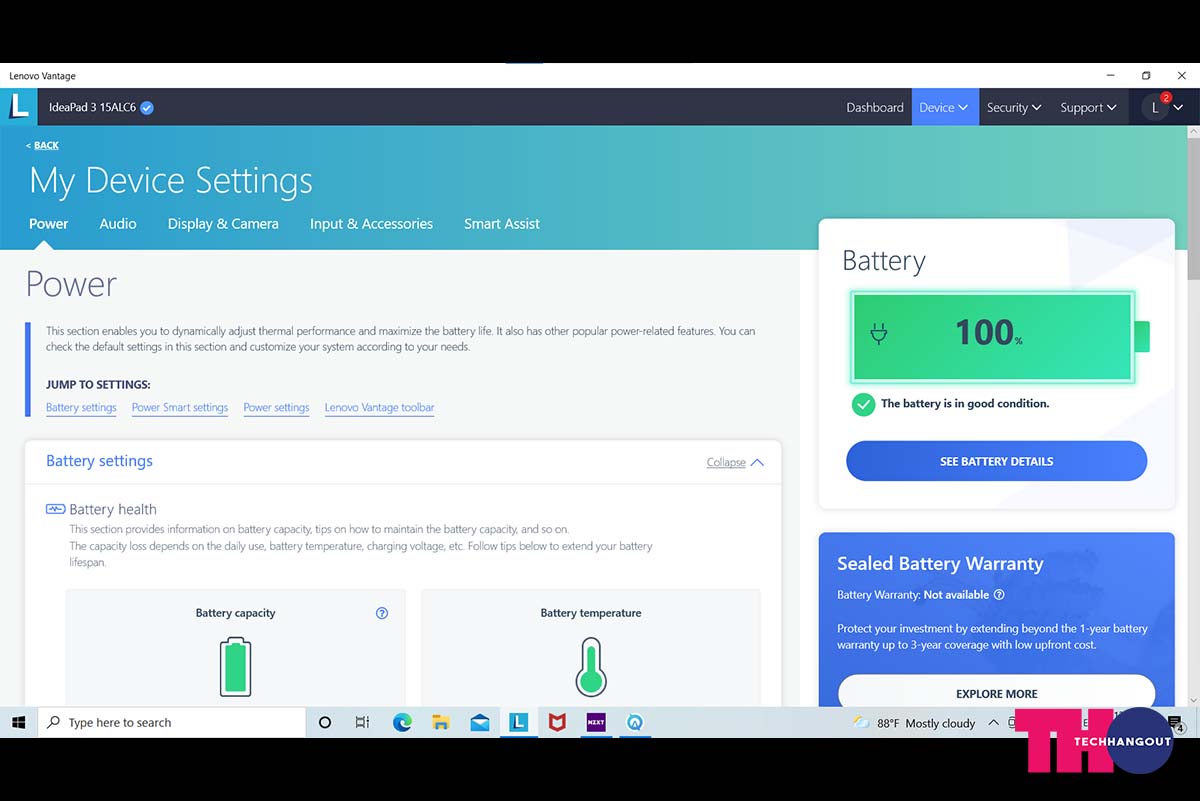Click the 'Sealed Battery Warranty' heading
This screenshot has width=1200, height=801.
coord(940,564)
